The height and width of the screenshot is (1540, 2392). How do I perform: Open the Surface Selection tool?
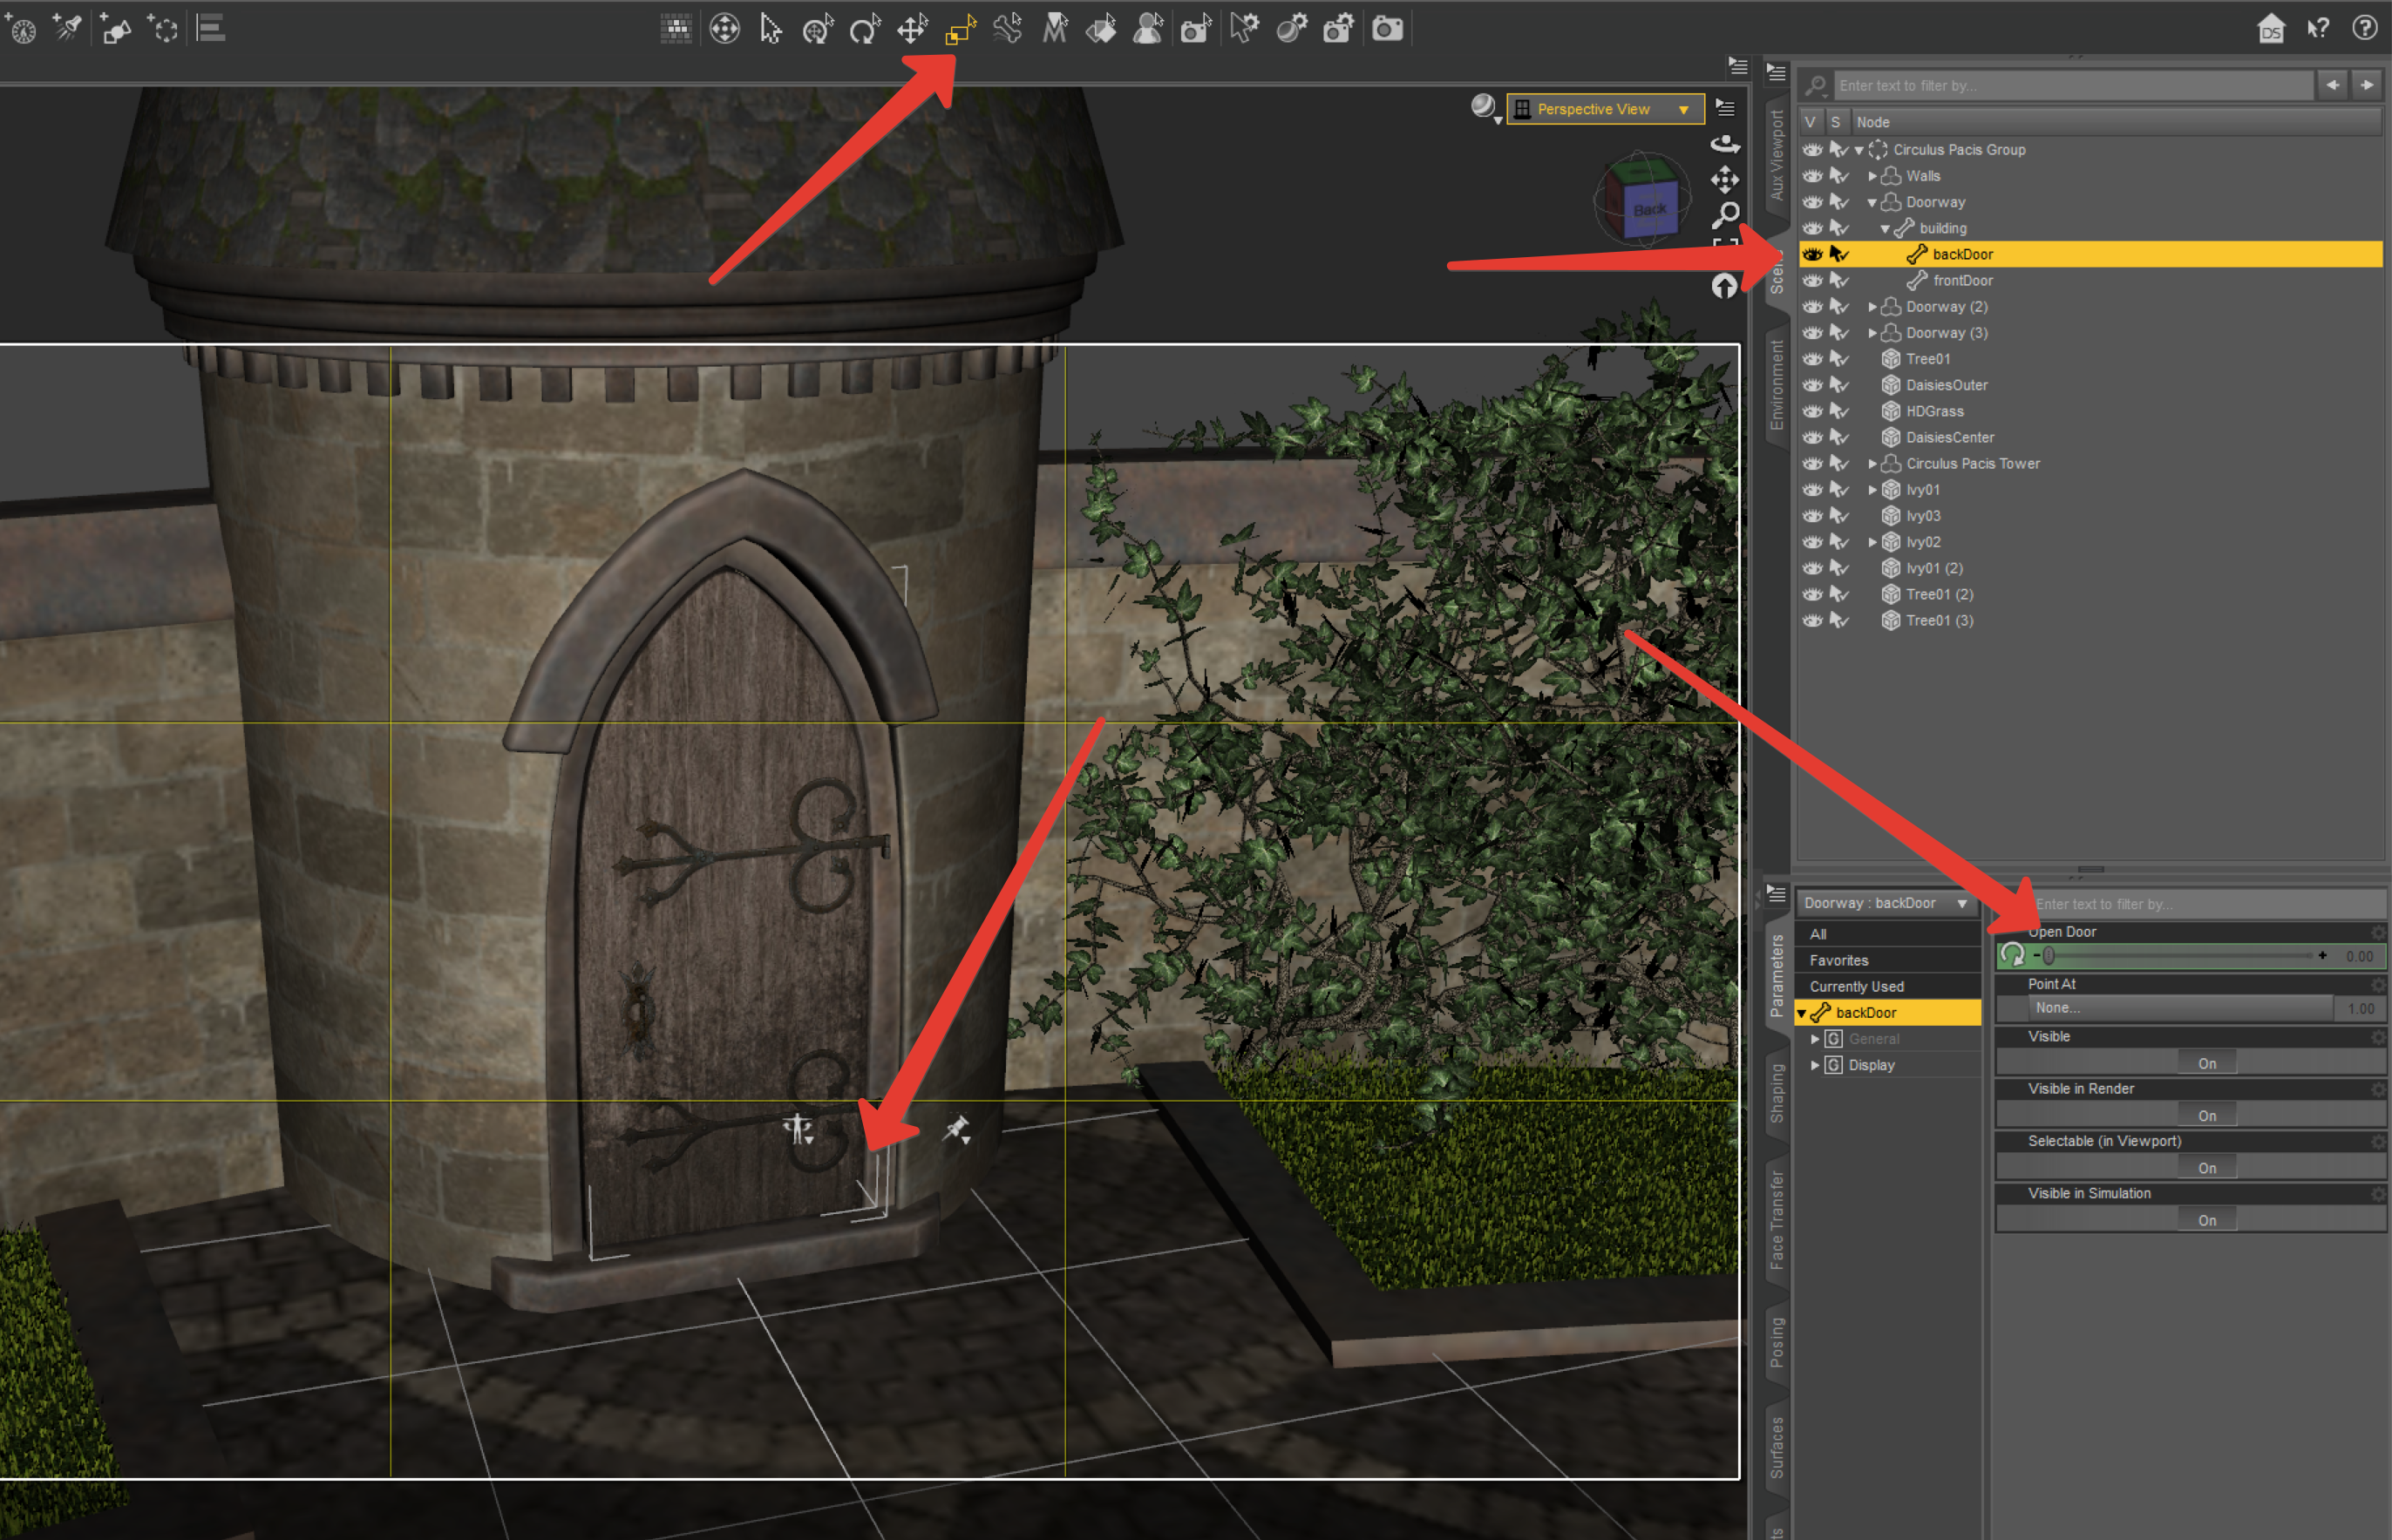point(1101,29)
